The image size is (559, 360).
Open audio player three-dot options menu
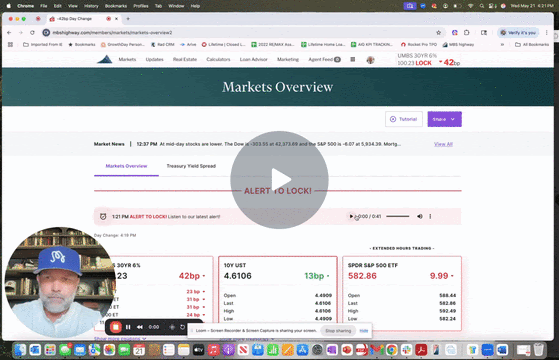pyautogui.click(x=430, y=216)
